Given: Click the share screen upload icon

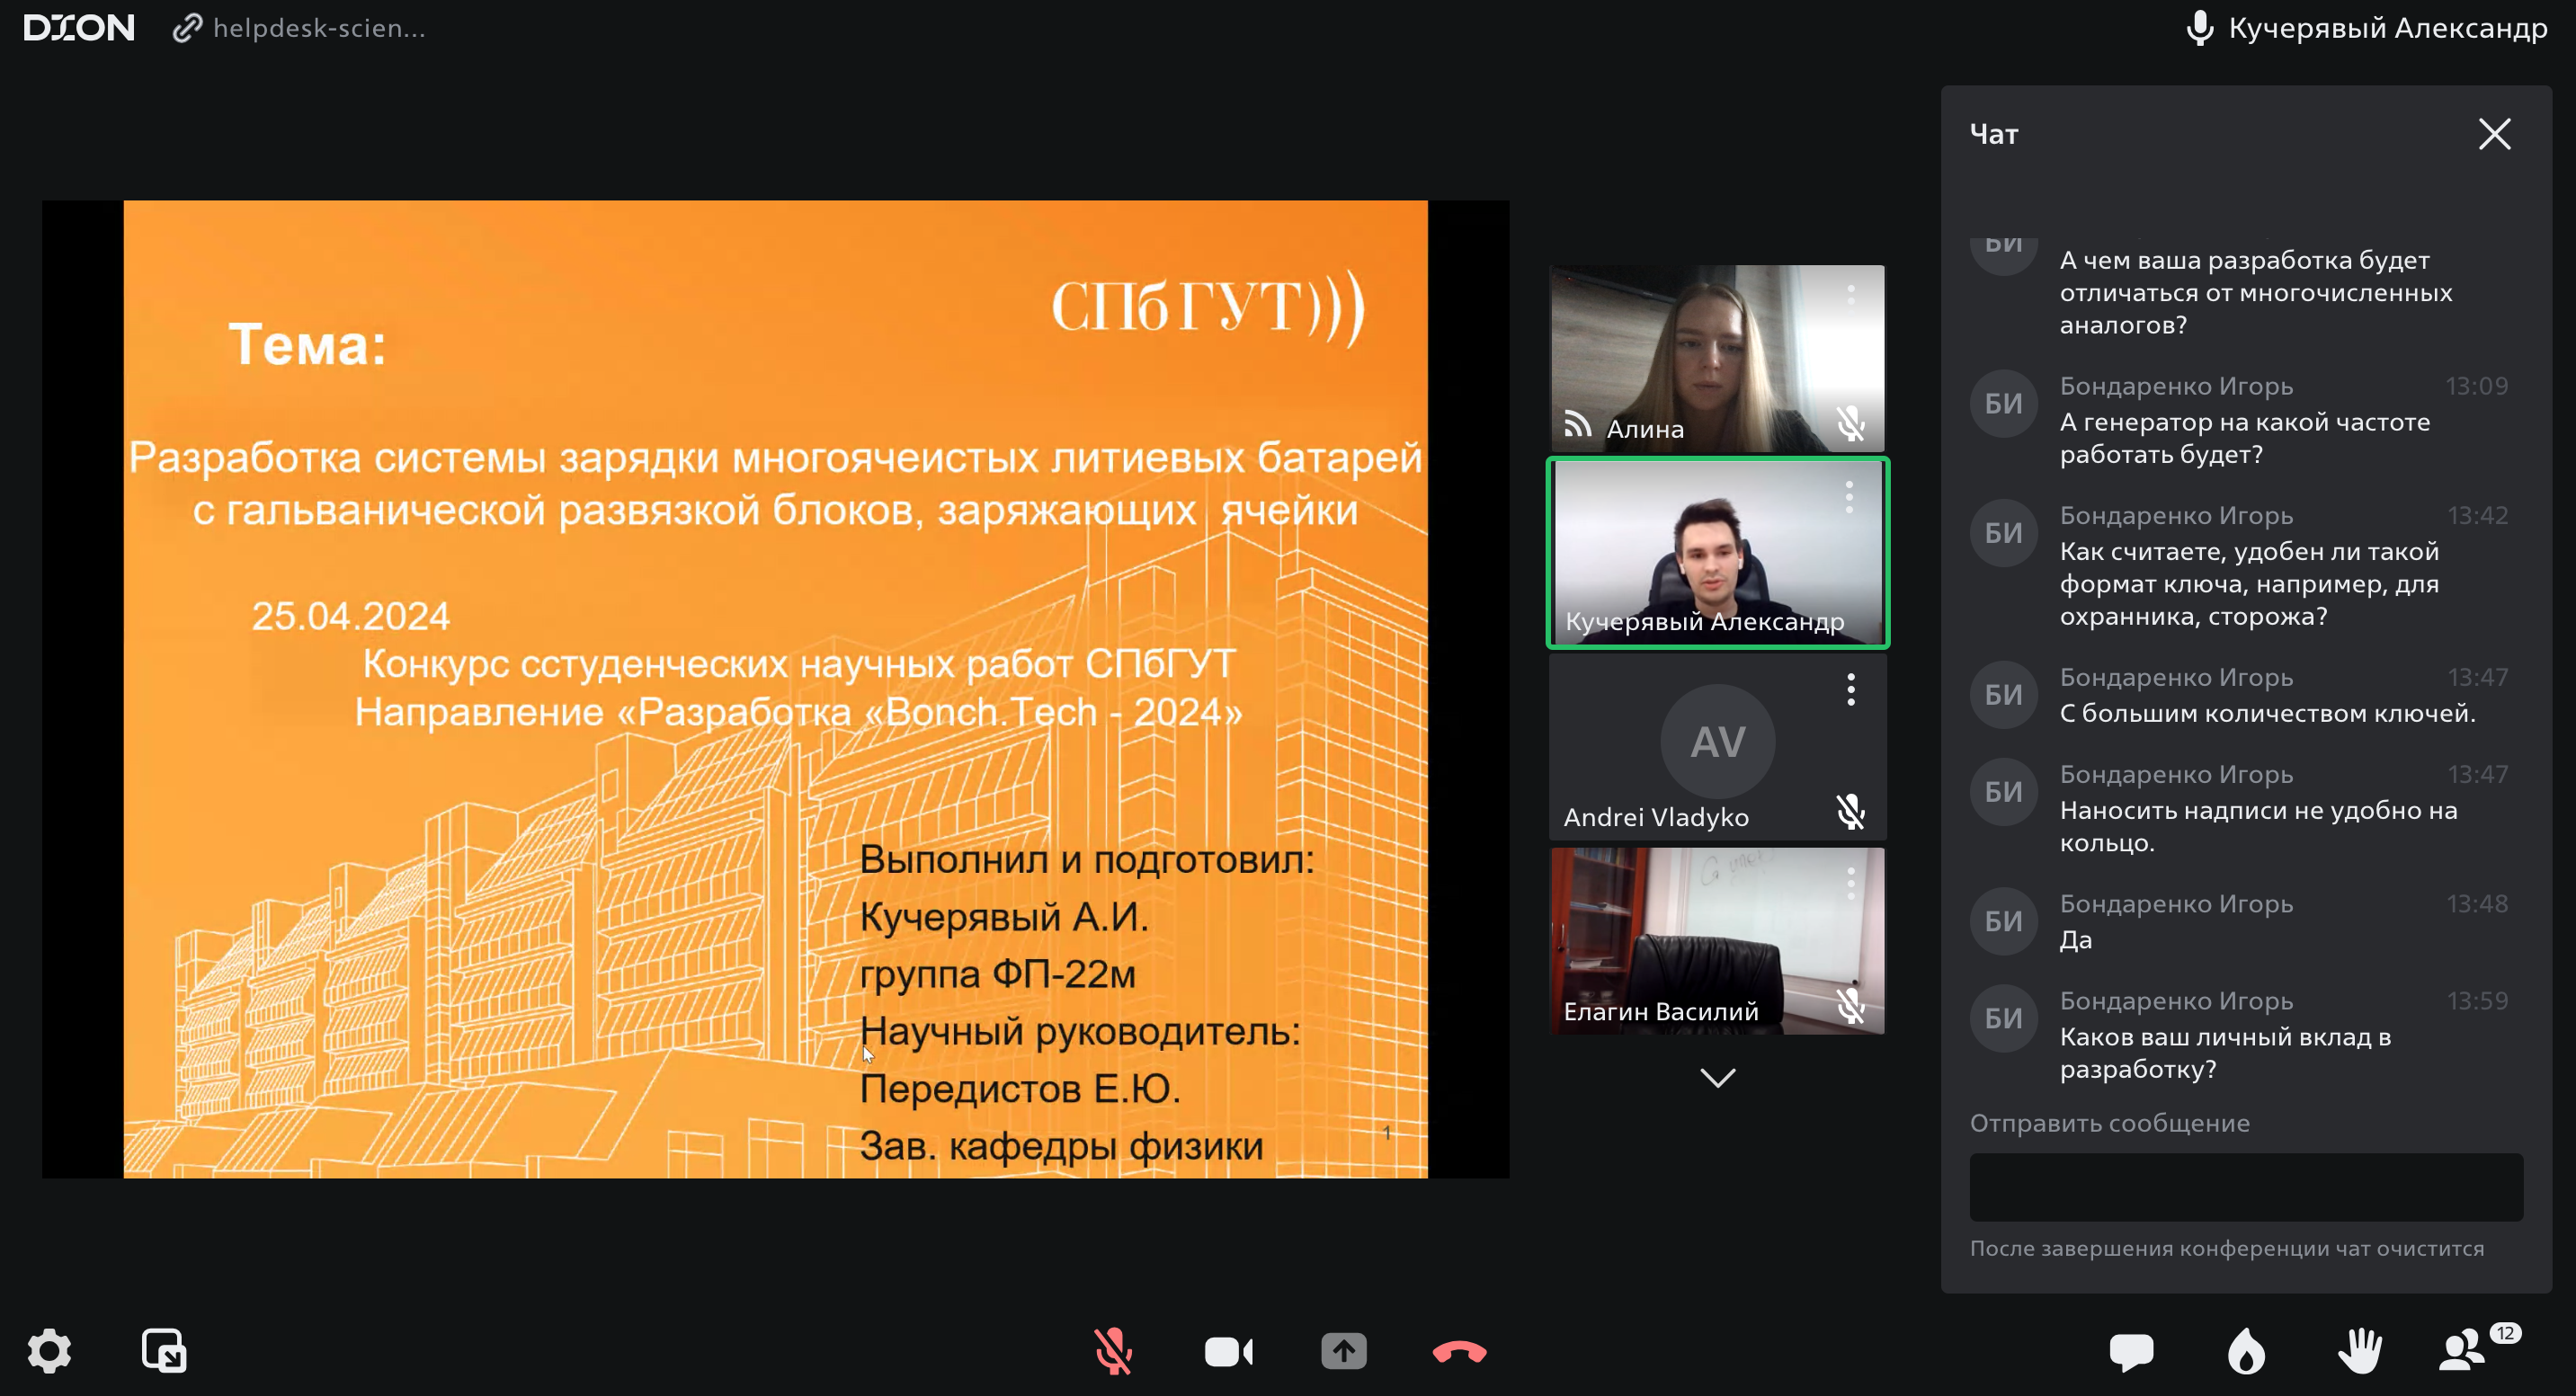Looking at the screenshot, I should tap(1343, 1351).
